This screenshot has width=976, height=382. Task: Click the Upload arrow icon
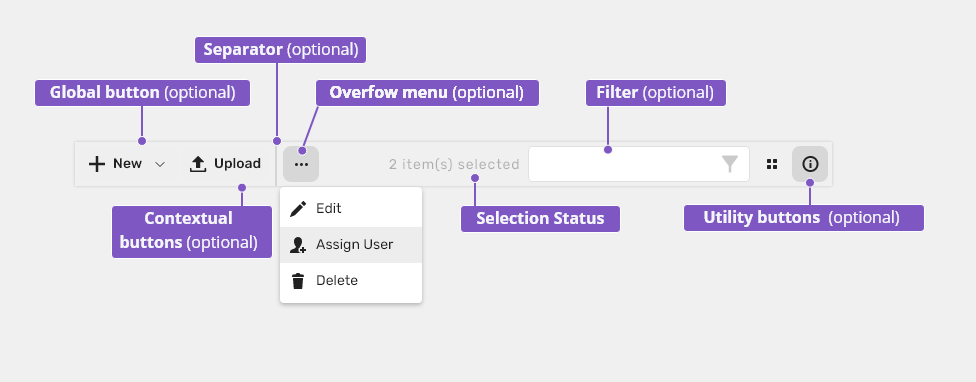(x=198, y=164)
